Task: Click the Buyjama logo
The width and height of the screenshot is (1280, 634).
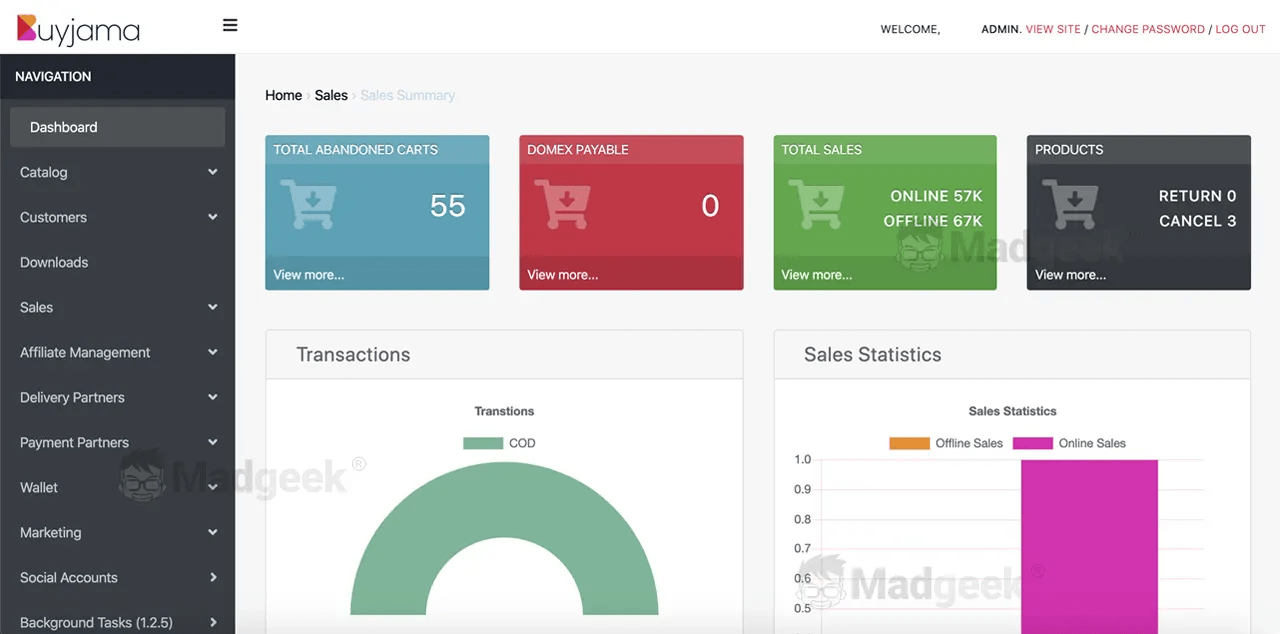Action: (78, 29)
